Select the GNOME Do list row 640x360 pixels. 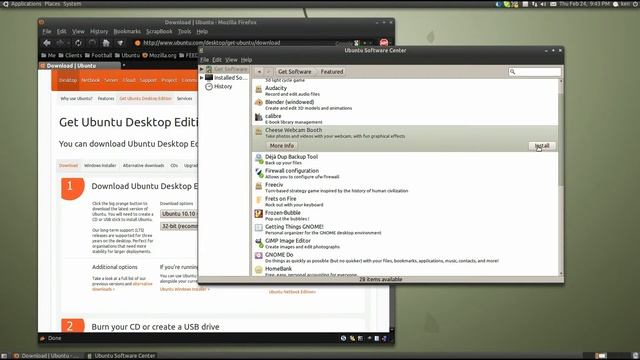[x=405, y=258]
